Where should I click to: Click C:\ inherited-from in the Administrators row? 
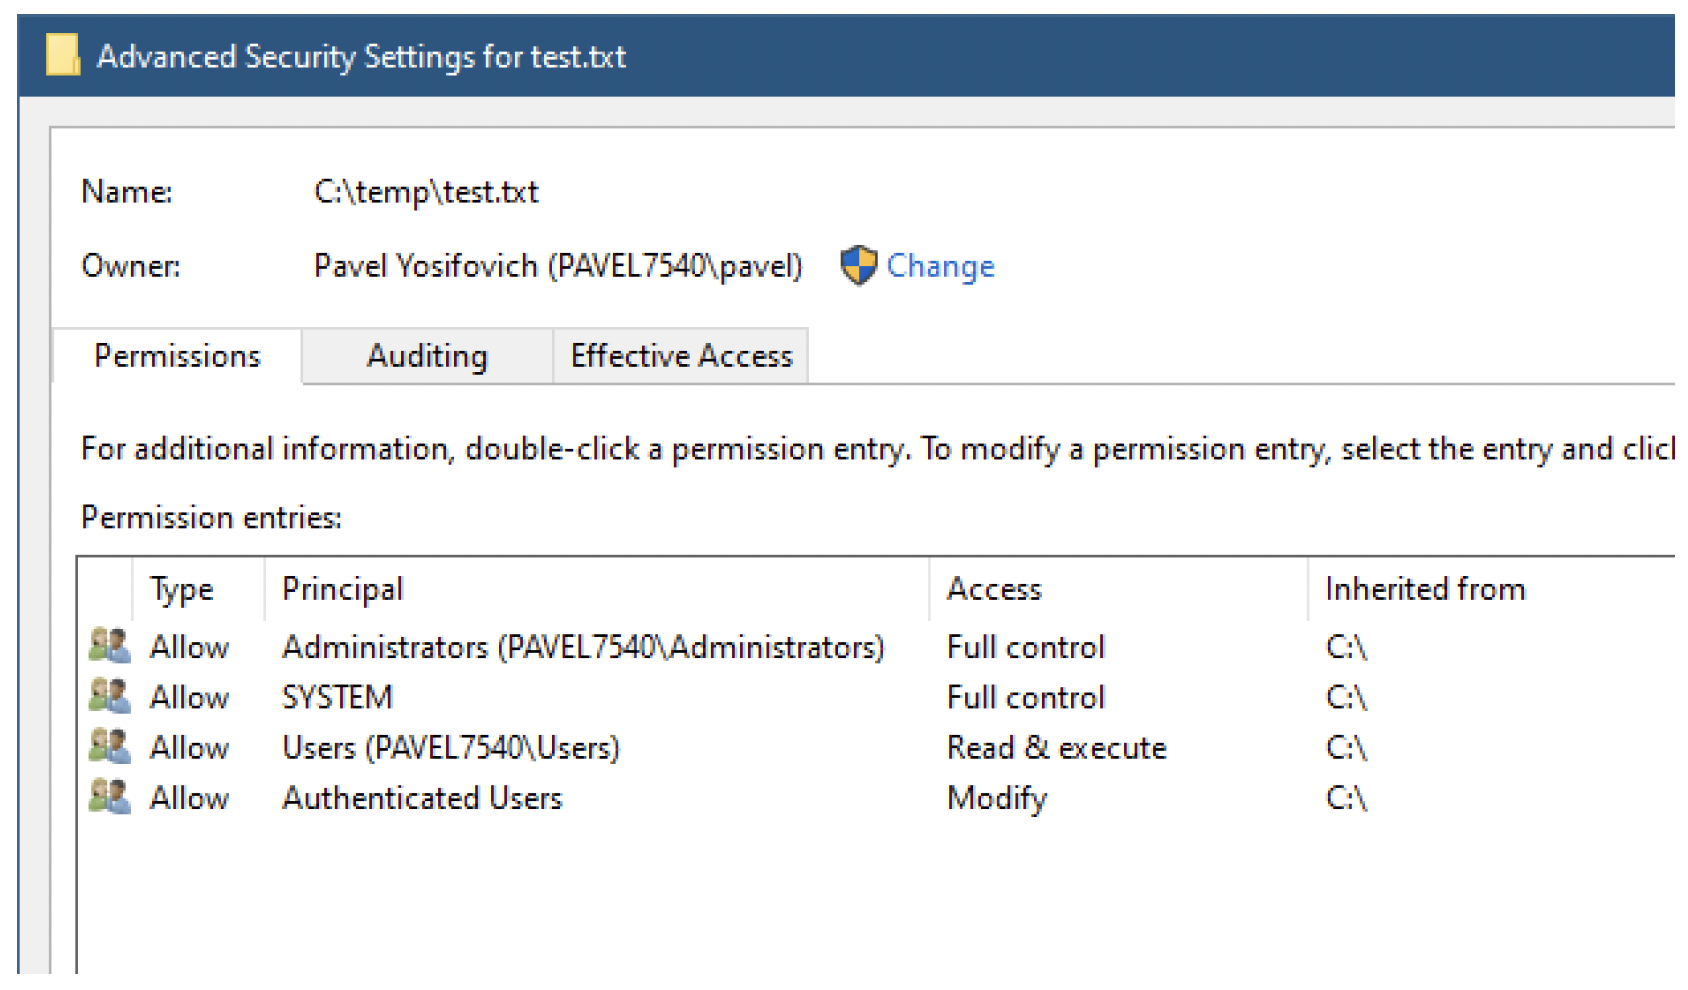[x=1346, y=647]
